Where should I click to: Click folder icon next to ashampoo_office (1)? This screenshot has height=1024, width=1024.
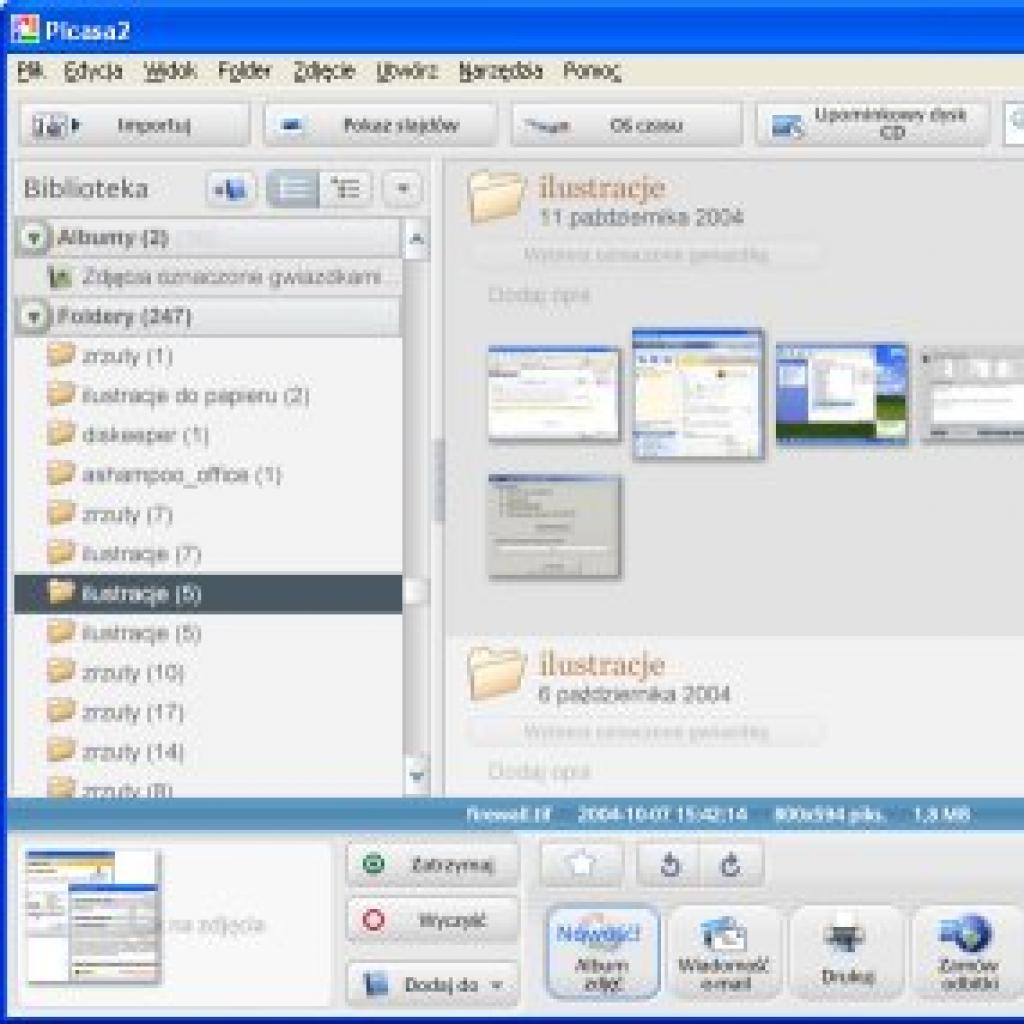61,473
